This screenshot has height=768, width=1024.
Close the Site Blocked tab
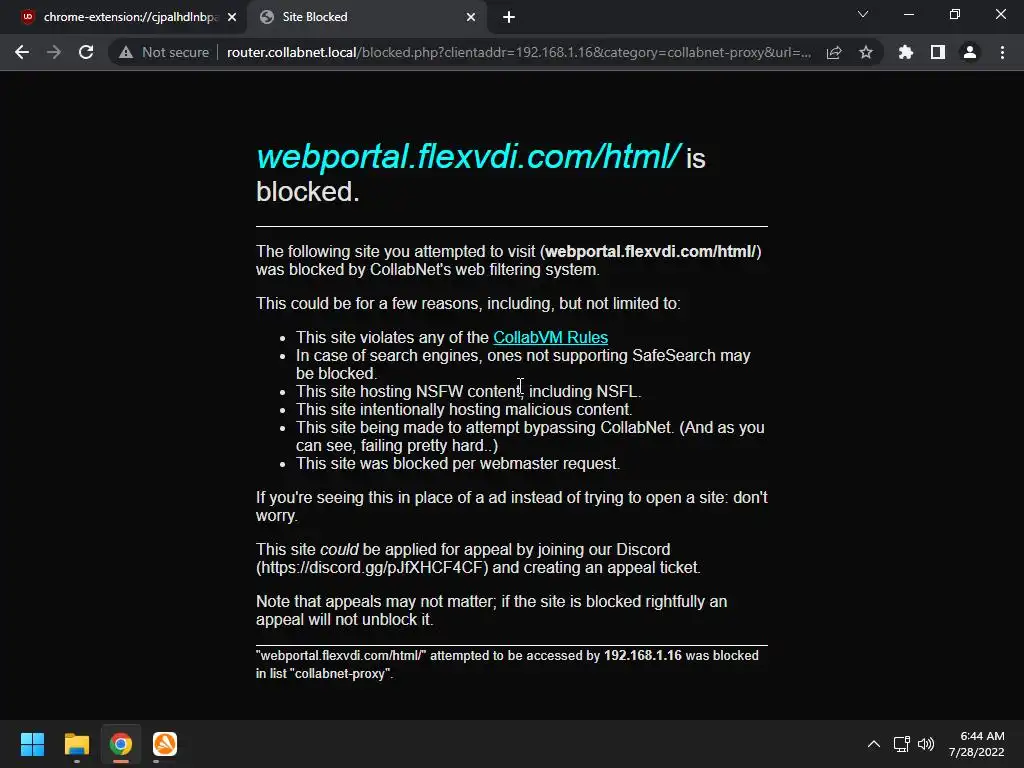(471, 17)
